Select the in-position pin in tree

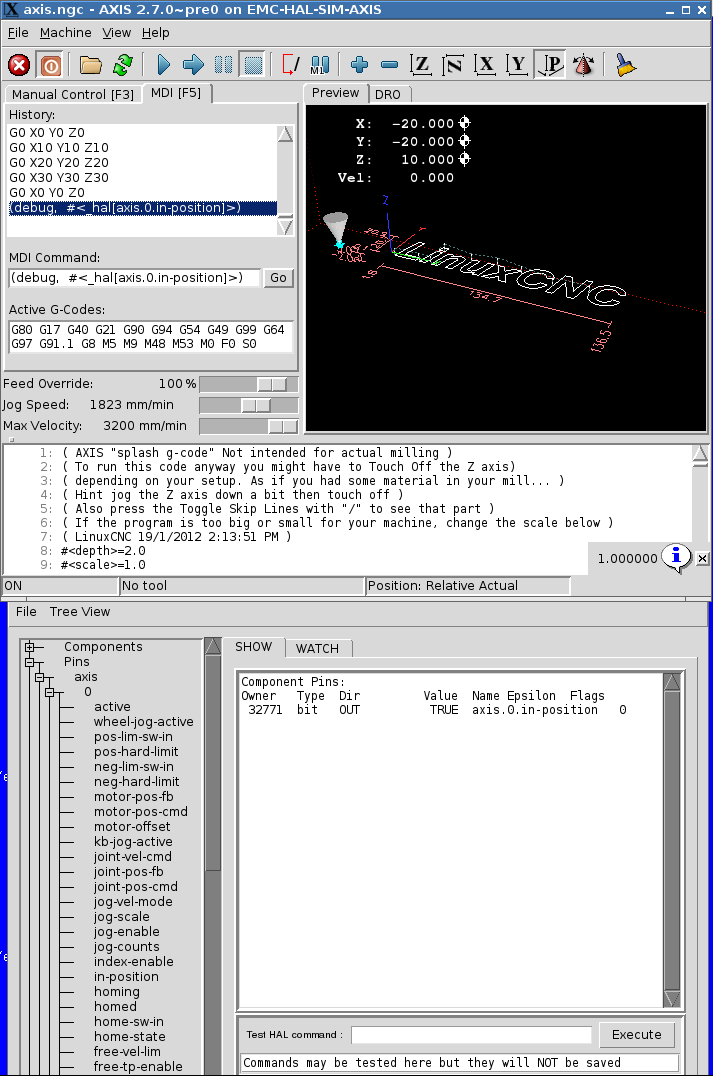pyautogui.click(x=126, y=976)
